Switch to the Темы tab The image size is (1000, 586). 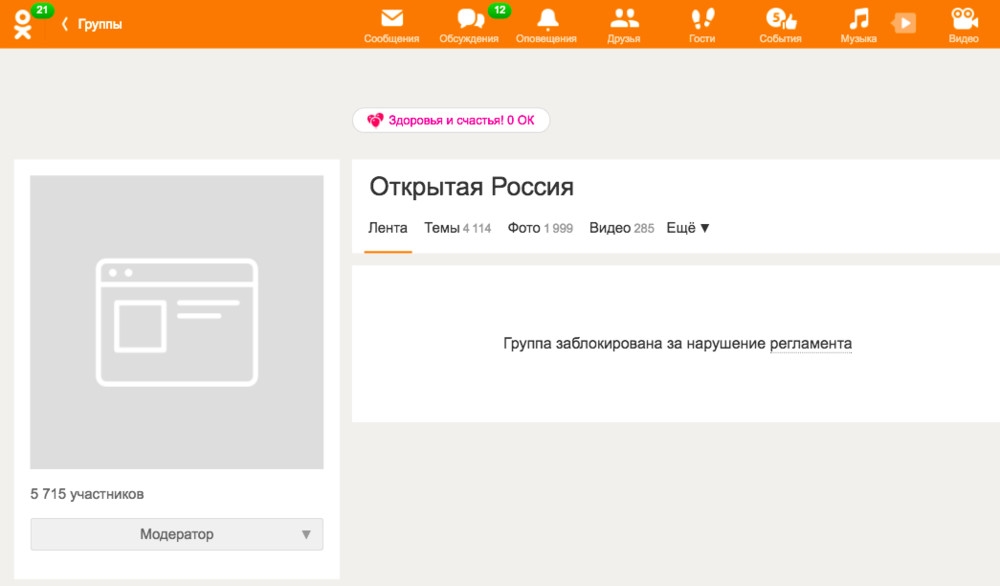click(x=443, y=227)
